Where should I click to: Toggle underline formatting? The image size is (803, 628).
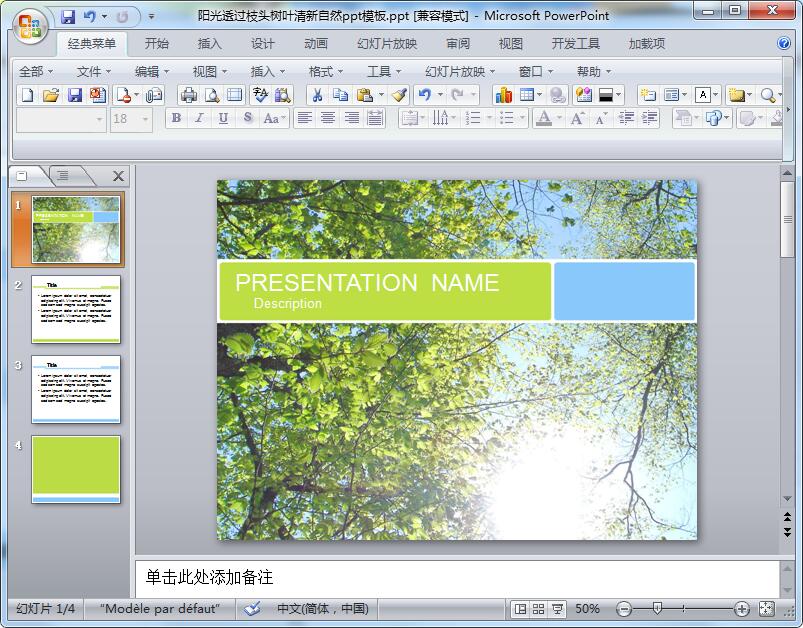tap(223, 118)
